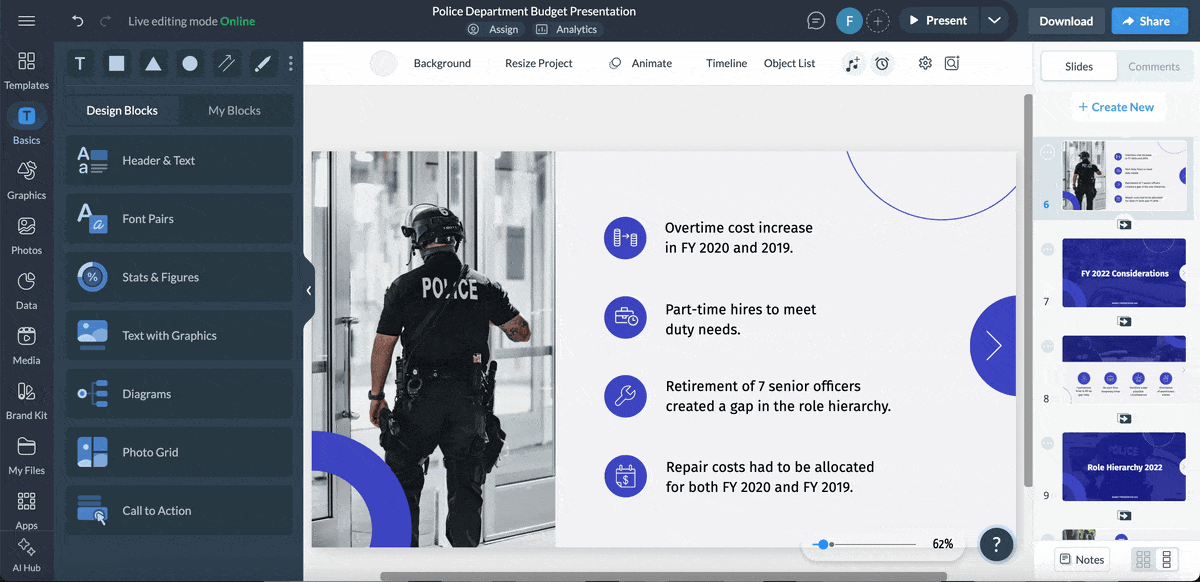The image size is (1200, 582).
Task: Open Font Pairs design blocks
Action: [x=180, y=218]
